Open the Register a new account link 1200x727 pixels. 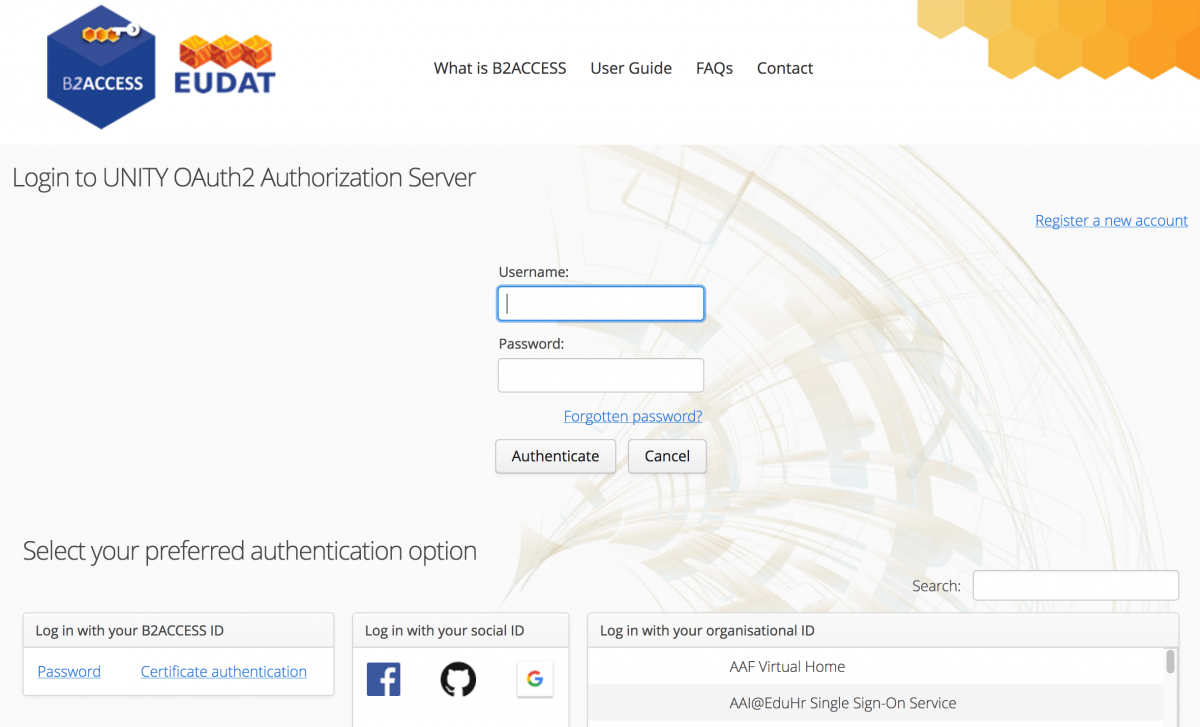[x=1111, y=220]
